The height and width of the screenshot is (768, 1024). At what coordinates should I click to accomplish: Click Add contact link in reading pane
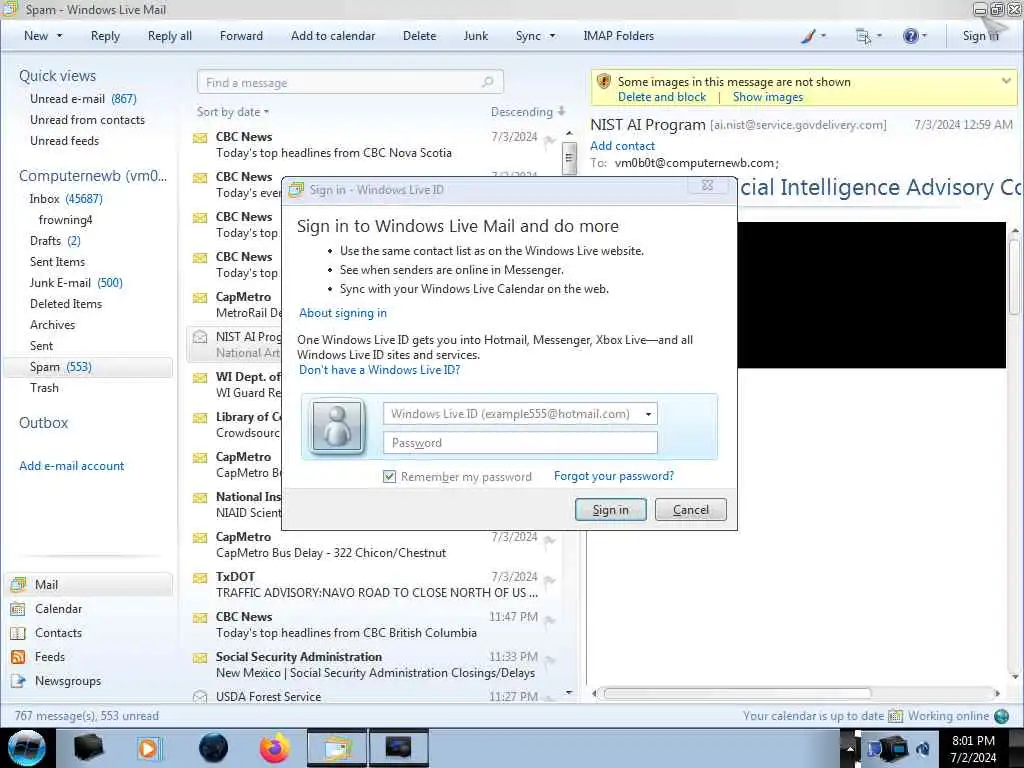pyautogui.click(x=622, y=146)
